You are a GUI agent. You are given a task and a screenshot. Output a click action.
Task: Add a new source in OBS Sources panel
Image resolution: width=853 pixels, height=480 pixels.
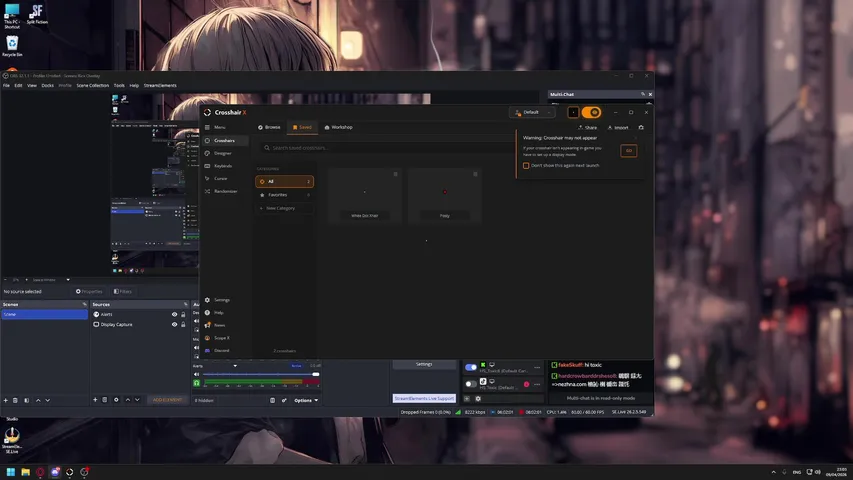(x=95, y=400)
